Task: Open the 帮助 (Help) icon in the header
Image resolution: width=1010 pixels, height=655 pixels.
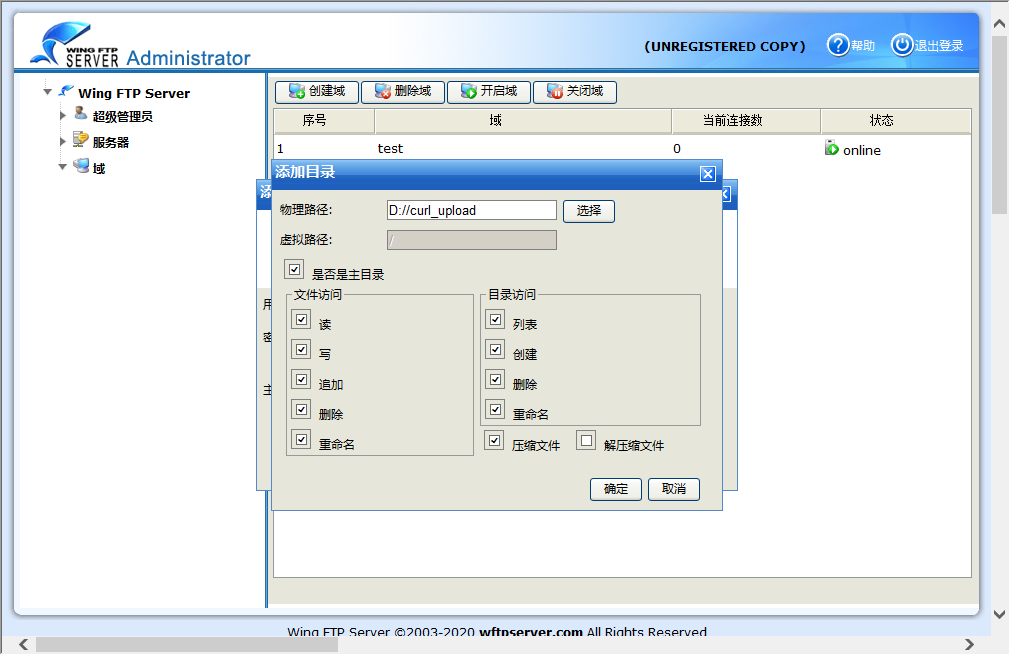Action: [837, 44]
